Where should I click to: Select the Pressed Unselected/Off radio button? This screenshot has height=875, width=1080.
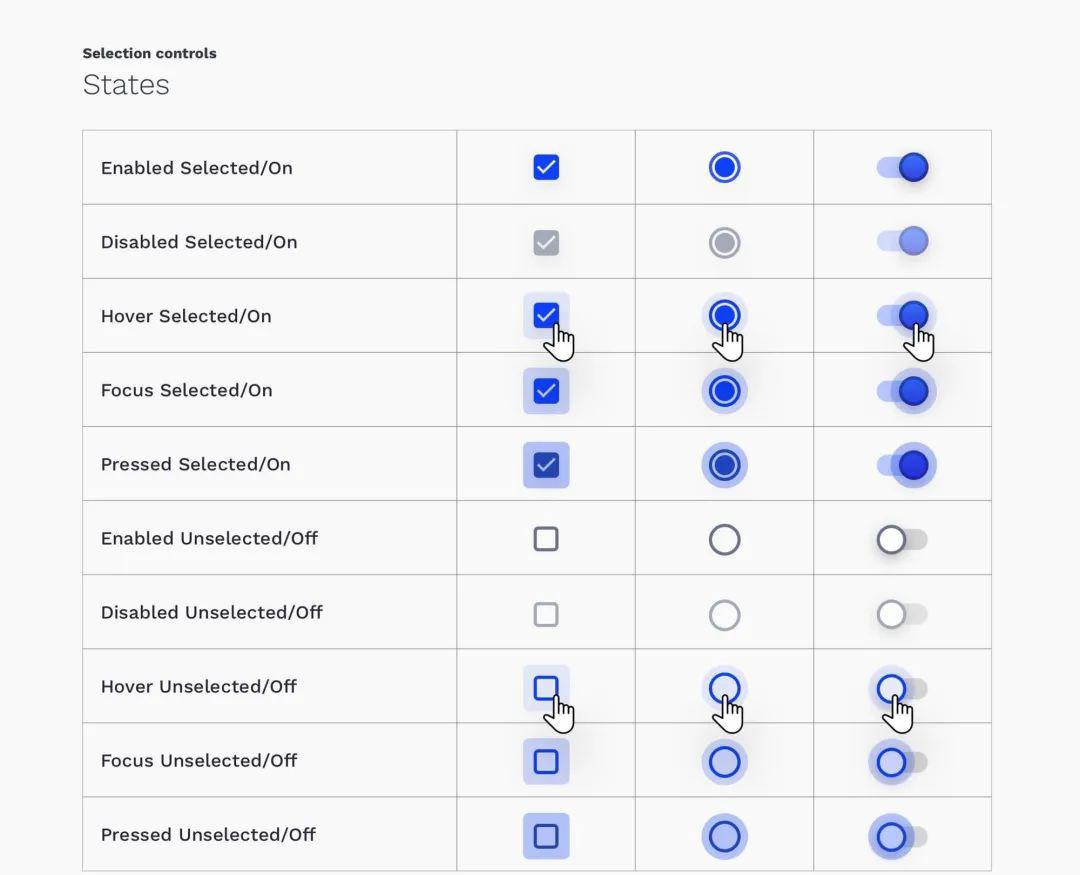tap(724, 836)
